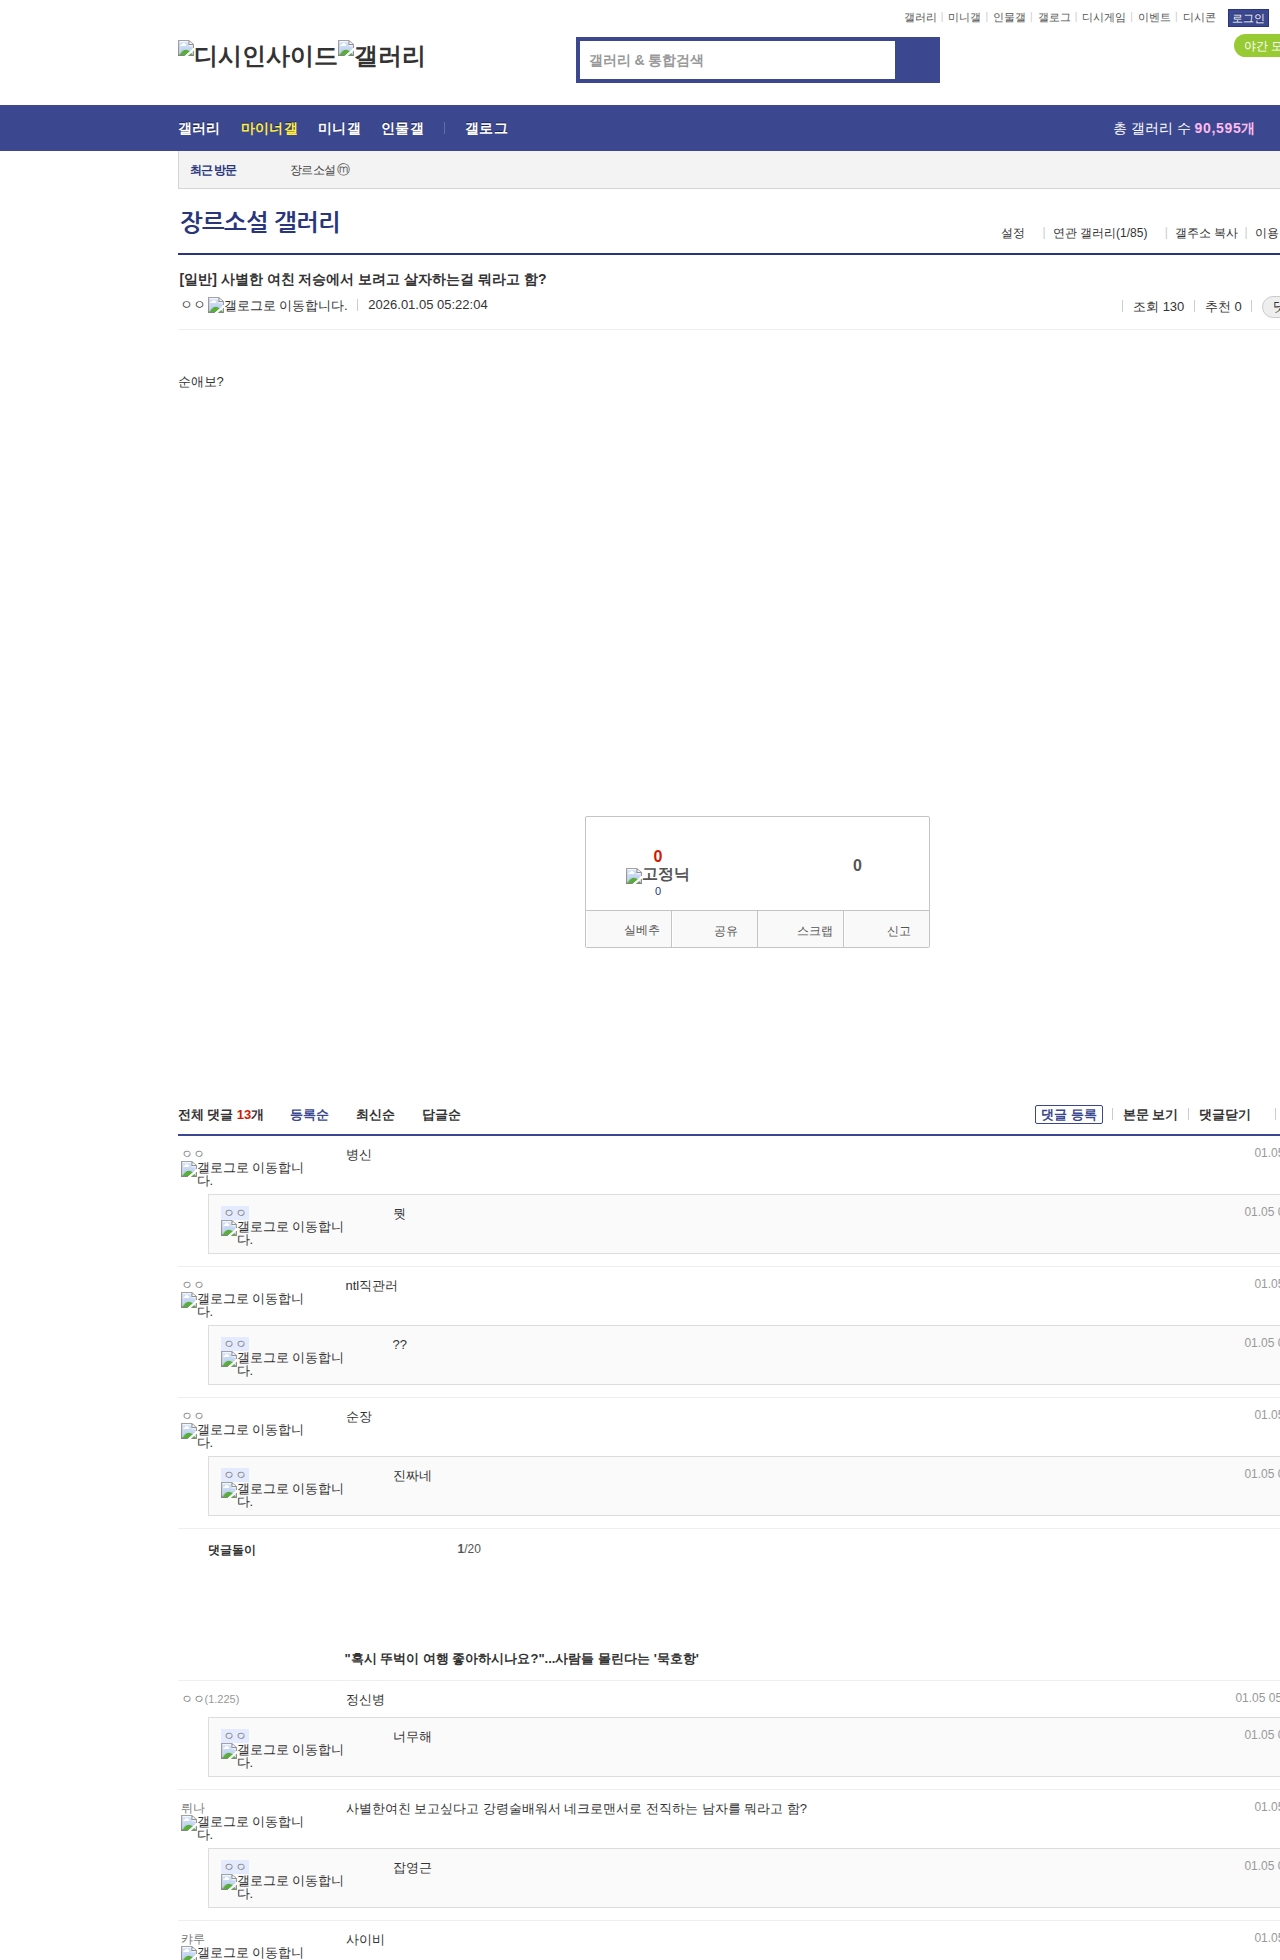Open the 설정 menu
The image size is (1280, 1960).
pyautogui.click(x=1012, y=233)
